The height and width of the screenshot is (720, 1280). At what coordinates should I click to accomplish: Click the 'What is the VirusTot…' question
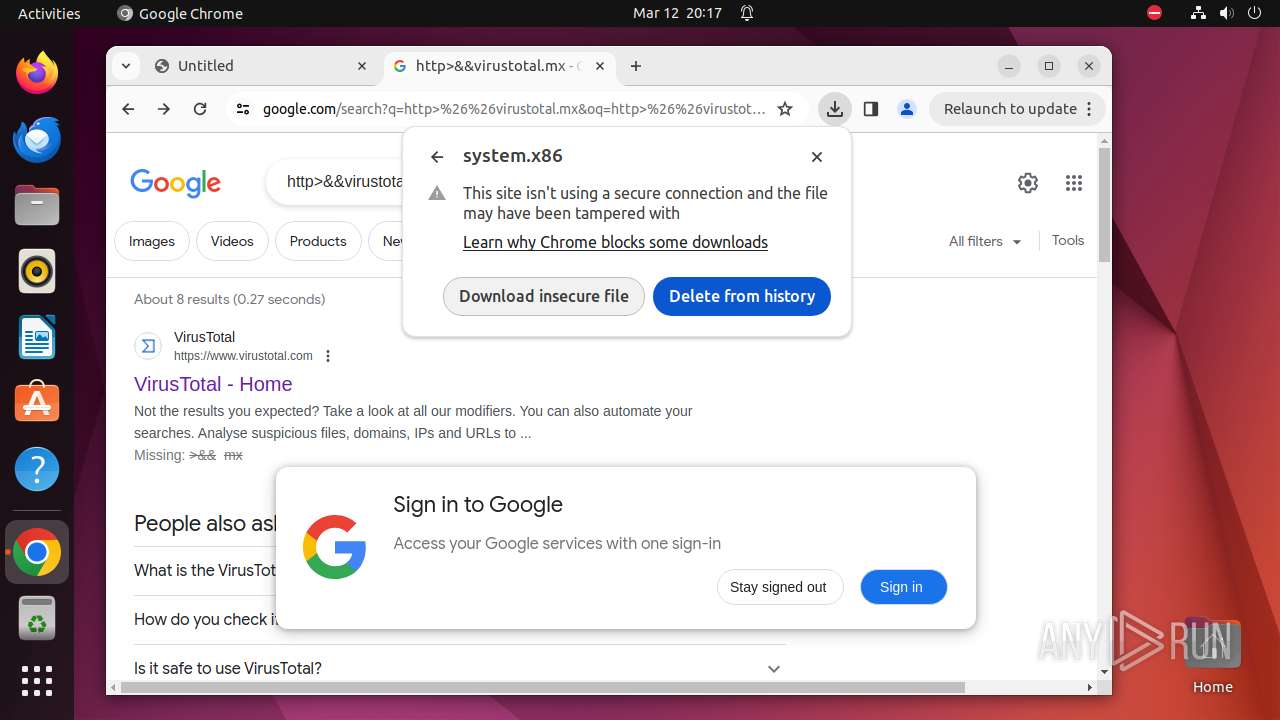(x=205, y=570)
